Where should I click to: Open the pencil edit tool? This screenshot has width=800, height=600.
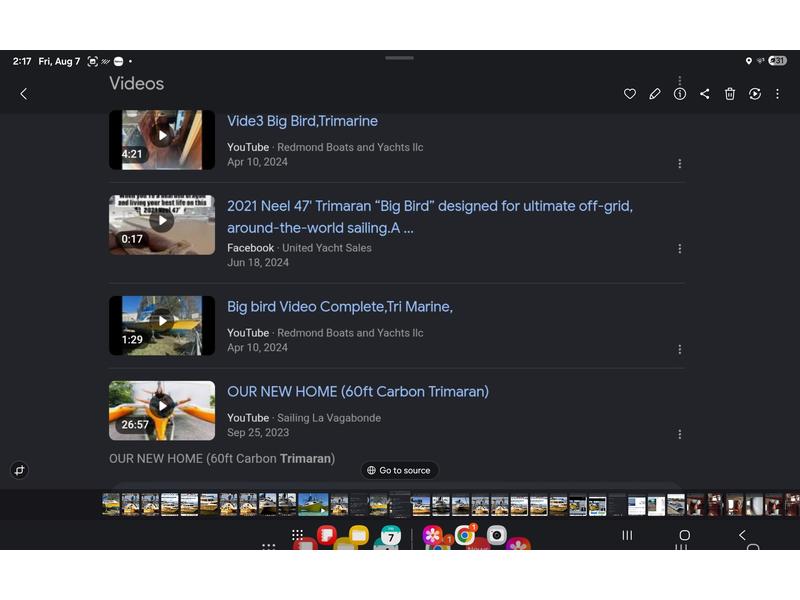click(655, 94)
